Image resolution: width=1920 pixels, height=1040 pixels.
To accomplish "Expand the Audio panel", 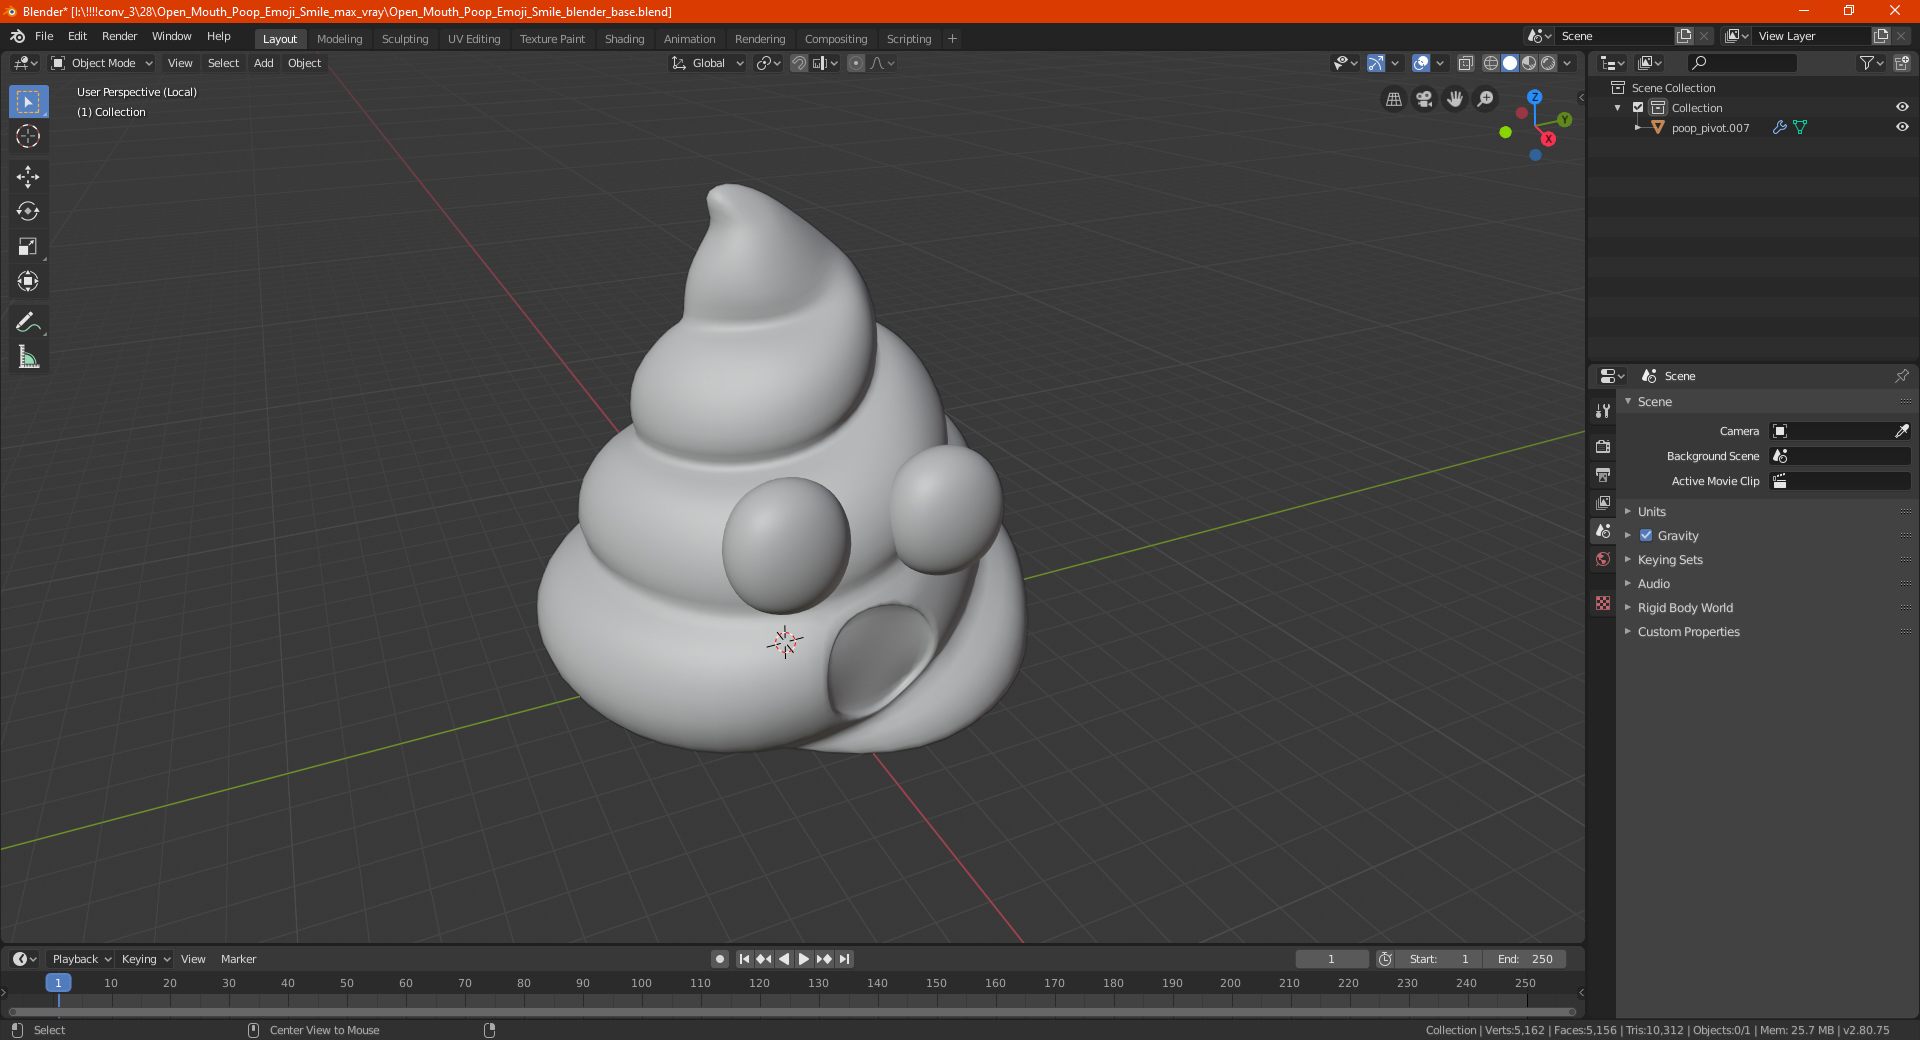I will point(1653,583).
